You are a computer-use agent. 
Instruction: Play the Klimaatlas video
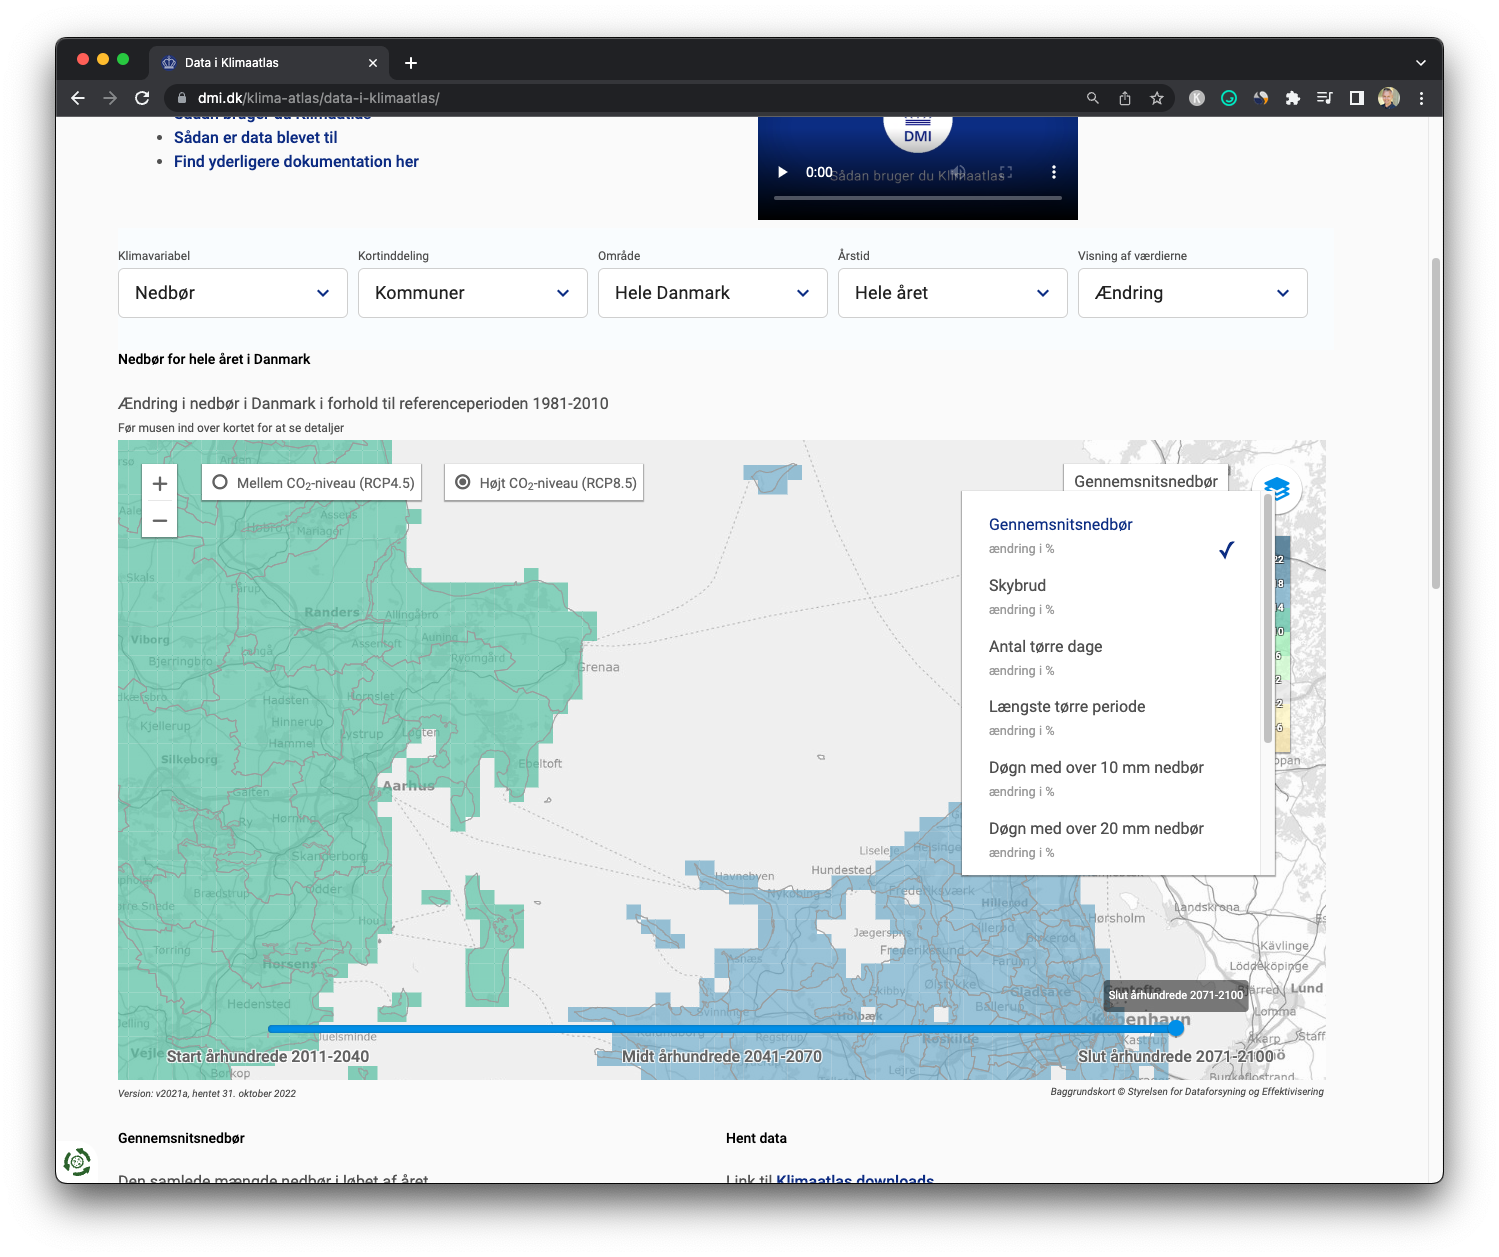click(x=783, y=172)
